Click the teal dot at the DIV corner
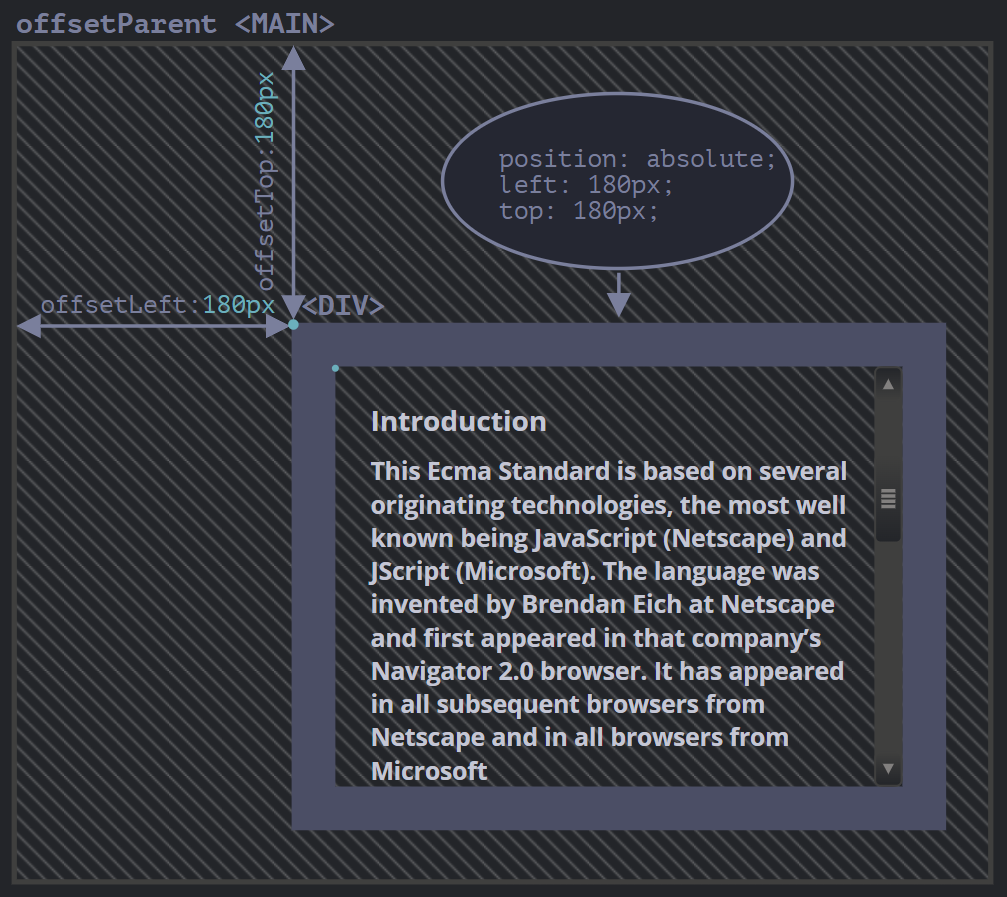This screenshot has height=897, width=1007. pos(293,324)
